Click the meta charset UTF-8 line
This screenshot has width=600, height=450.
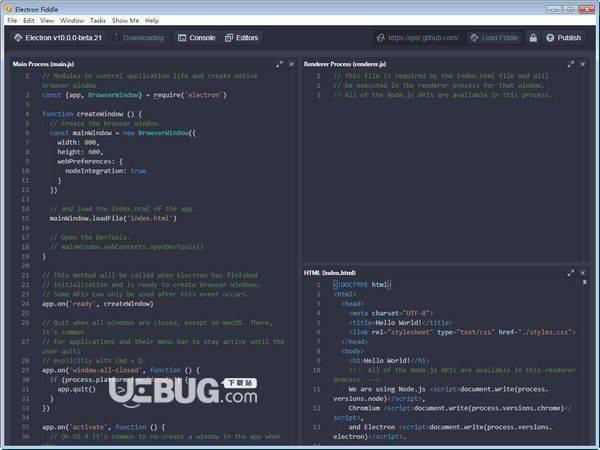point(391,313)
